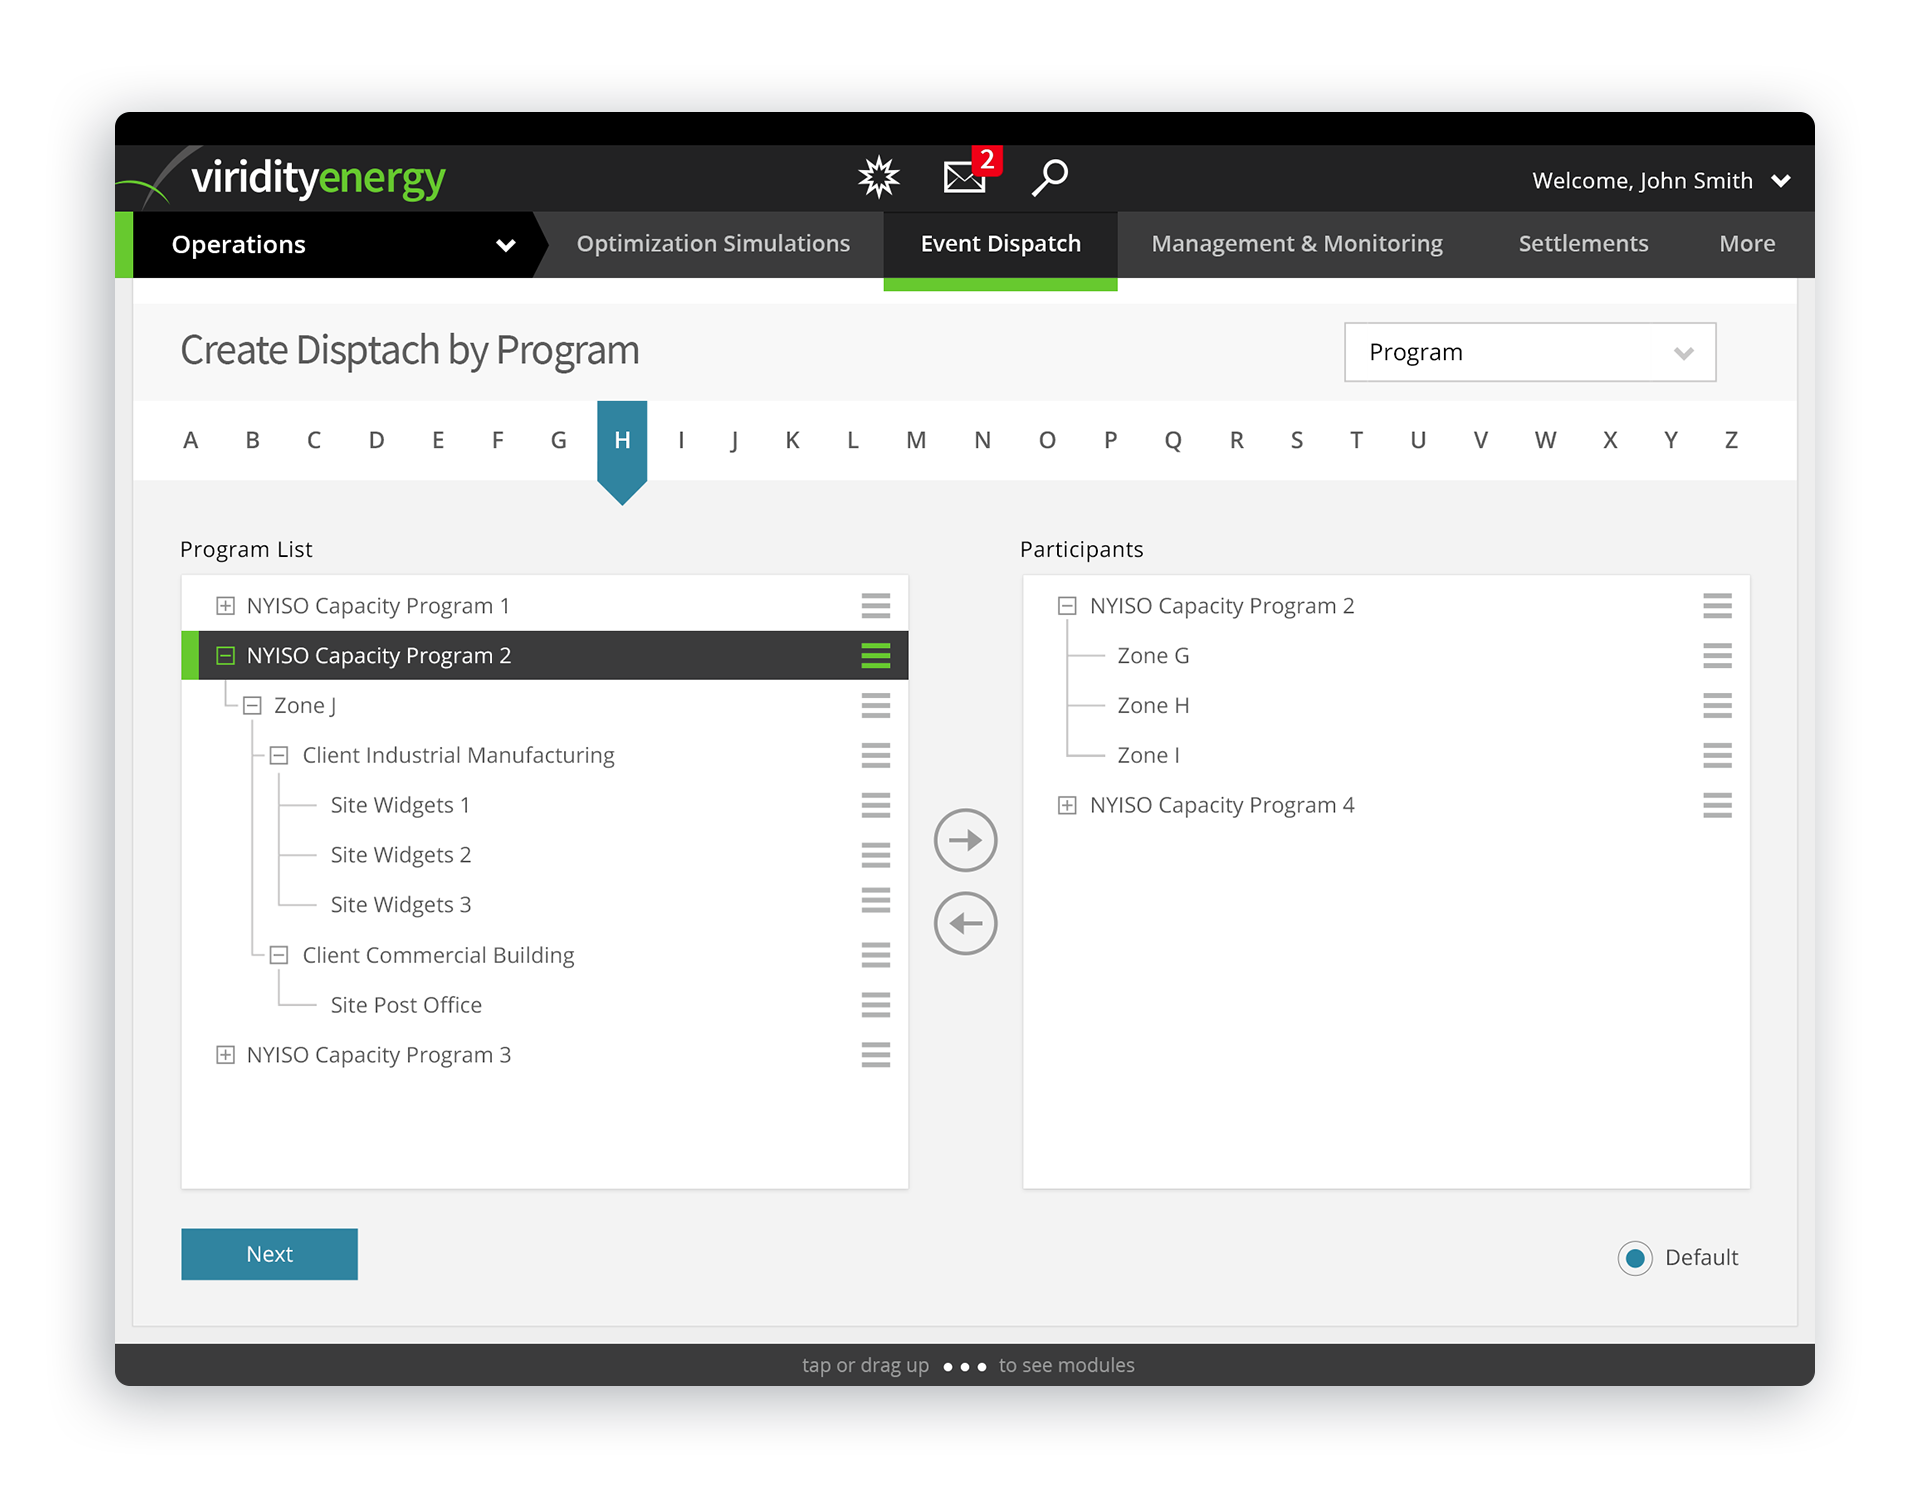Click drag handle for Zone G
The width and height of the screenshot is (1920, 1498).
(x=1717, y=656)
